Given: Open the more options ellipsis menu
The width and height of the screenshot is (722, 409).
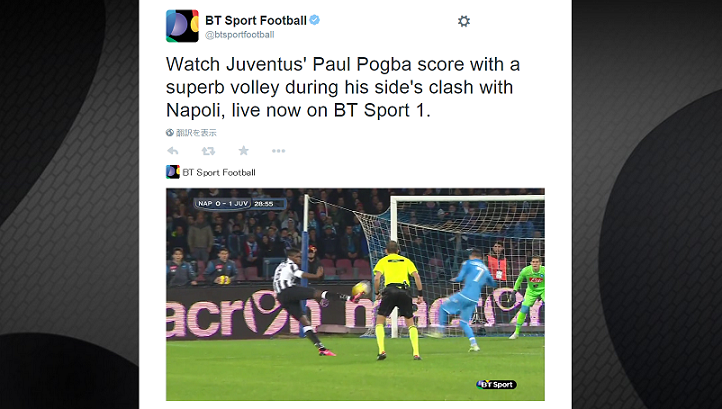Looking at the screenshot, I should coord(278,151).
